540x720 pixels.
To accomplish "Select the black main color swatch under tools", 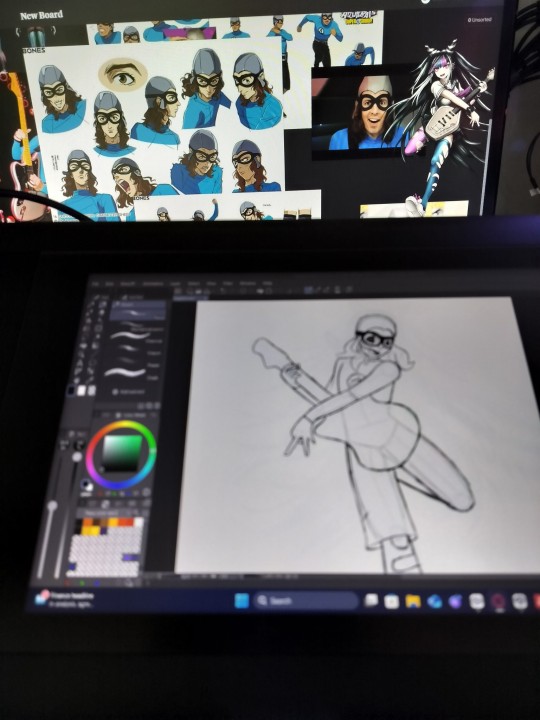I will coord(72,391).
